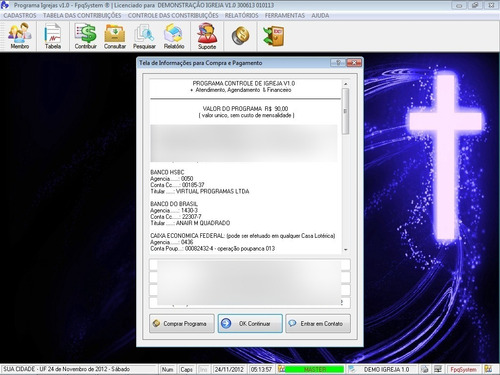
Task: Click the last icon after FpqSystem in status bar
Action: pyautogui.click(x=488, y=369)
